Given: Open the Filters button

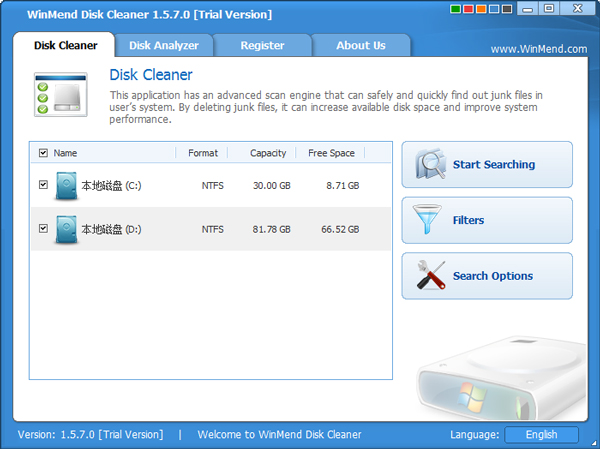Looking at the screenshot, I should (487, 220).
